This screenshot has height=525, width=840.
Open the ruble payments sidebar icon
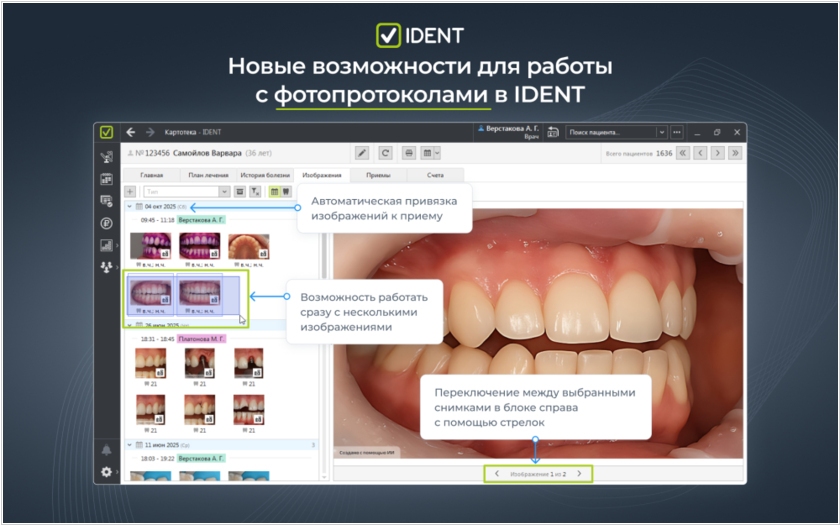click(x=106, y=223)
